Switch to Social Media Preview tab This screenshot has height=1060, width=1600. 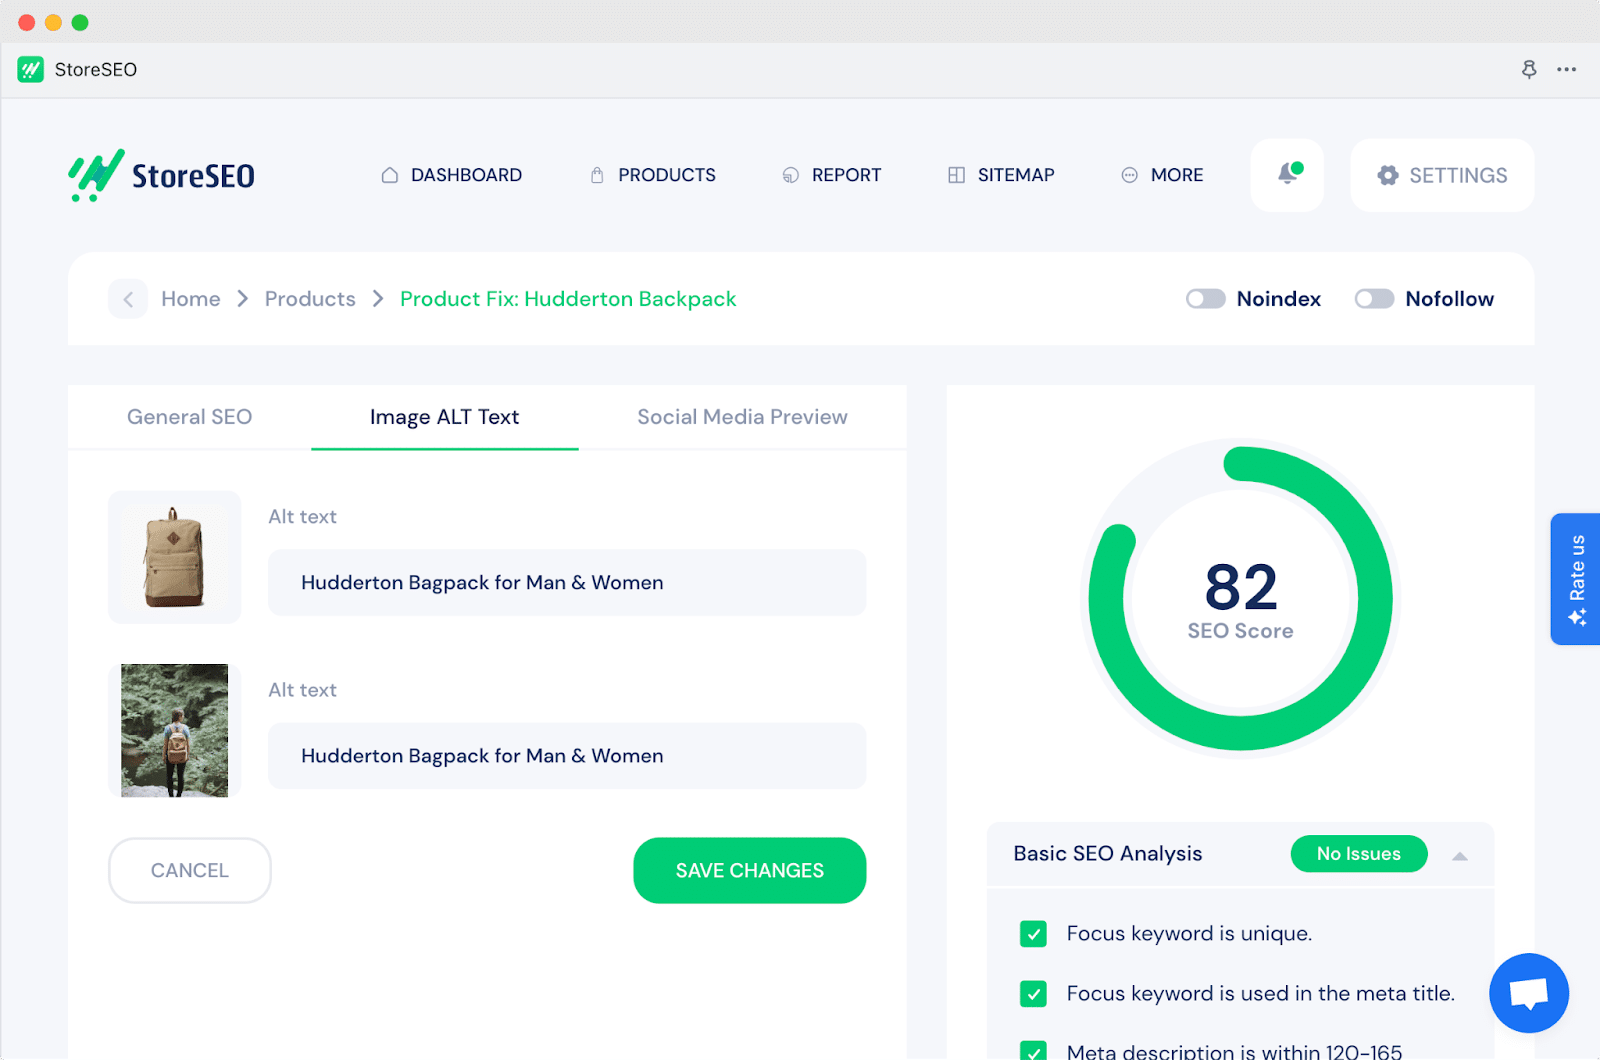click(x=742, y=417)
